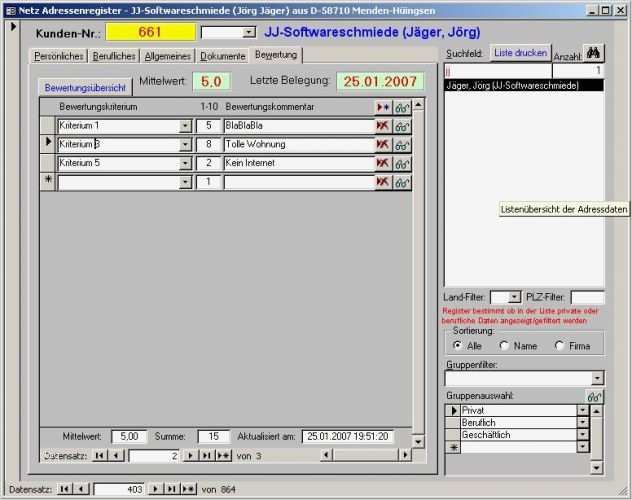The height and width of the screenshot is (500, 632).
Task: View details of the Tolle Wohnung row with glasses icon
Action: pyautogui.click(x=402, y=145)
